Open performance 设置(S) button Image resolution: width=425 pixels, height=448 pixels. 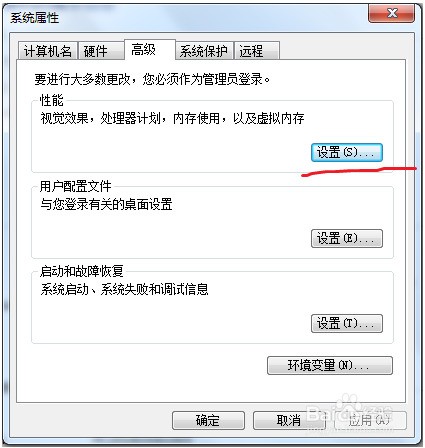pos(347,153)
